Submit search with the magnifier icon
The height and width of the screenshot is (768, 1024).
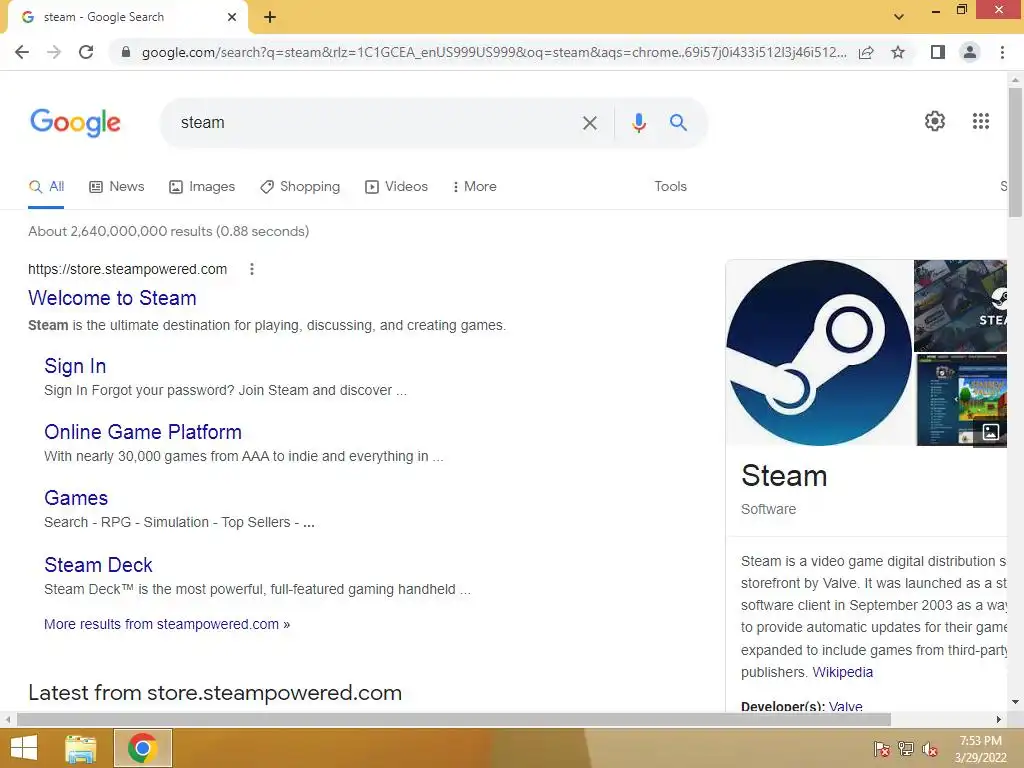click(x=678, y=123)
